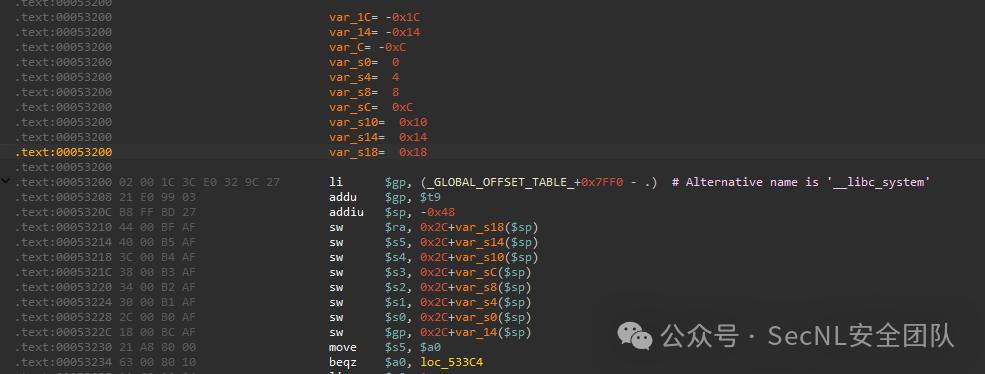Select the var_s18= 0x18 definition
985x374 pixels.
click(x=378, y=152)
